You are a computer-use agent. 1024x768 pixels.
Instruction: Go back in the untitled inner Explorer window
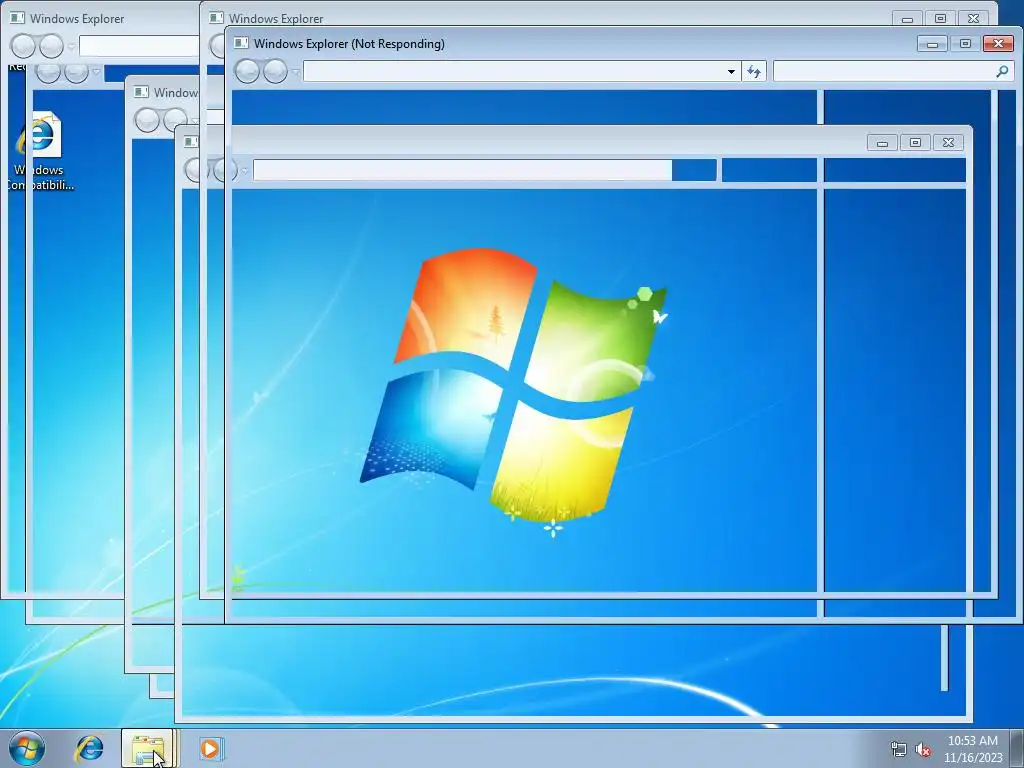[x=196, y=170]
